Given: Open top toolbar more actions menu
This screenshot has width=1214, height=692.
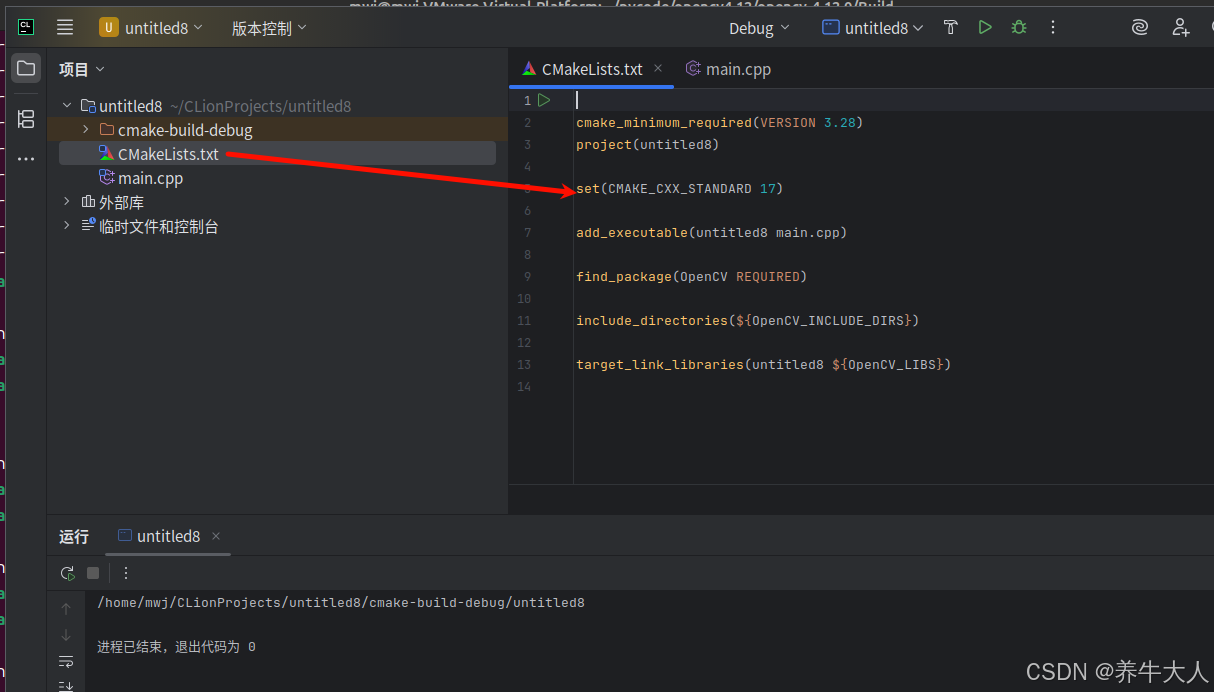Looking at the screenshot, I should point(1053,27).
